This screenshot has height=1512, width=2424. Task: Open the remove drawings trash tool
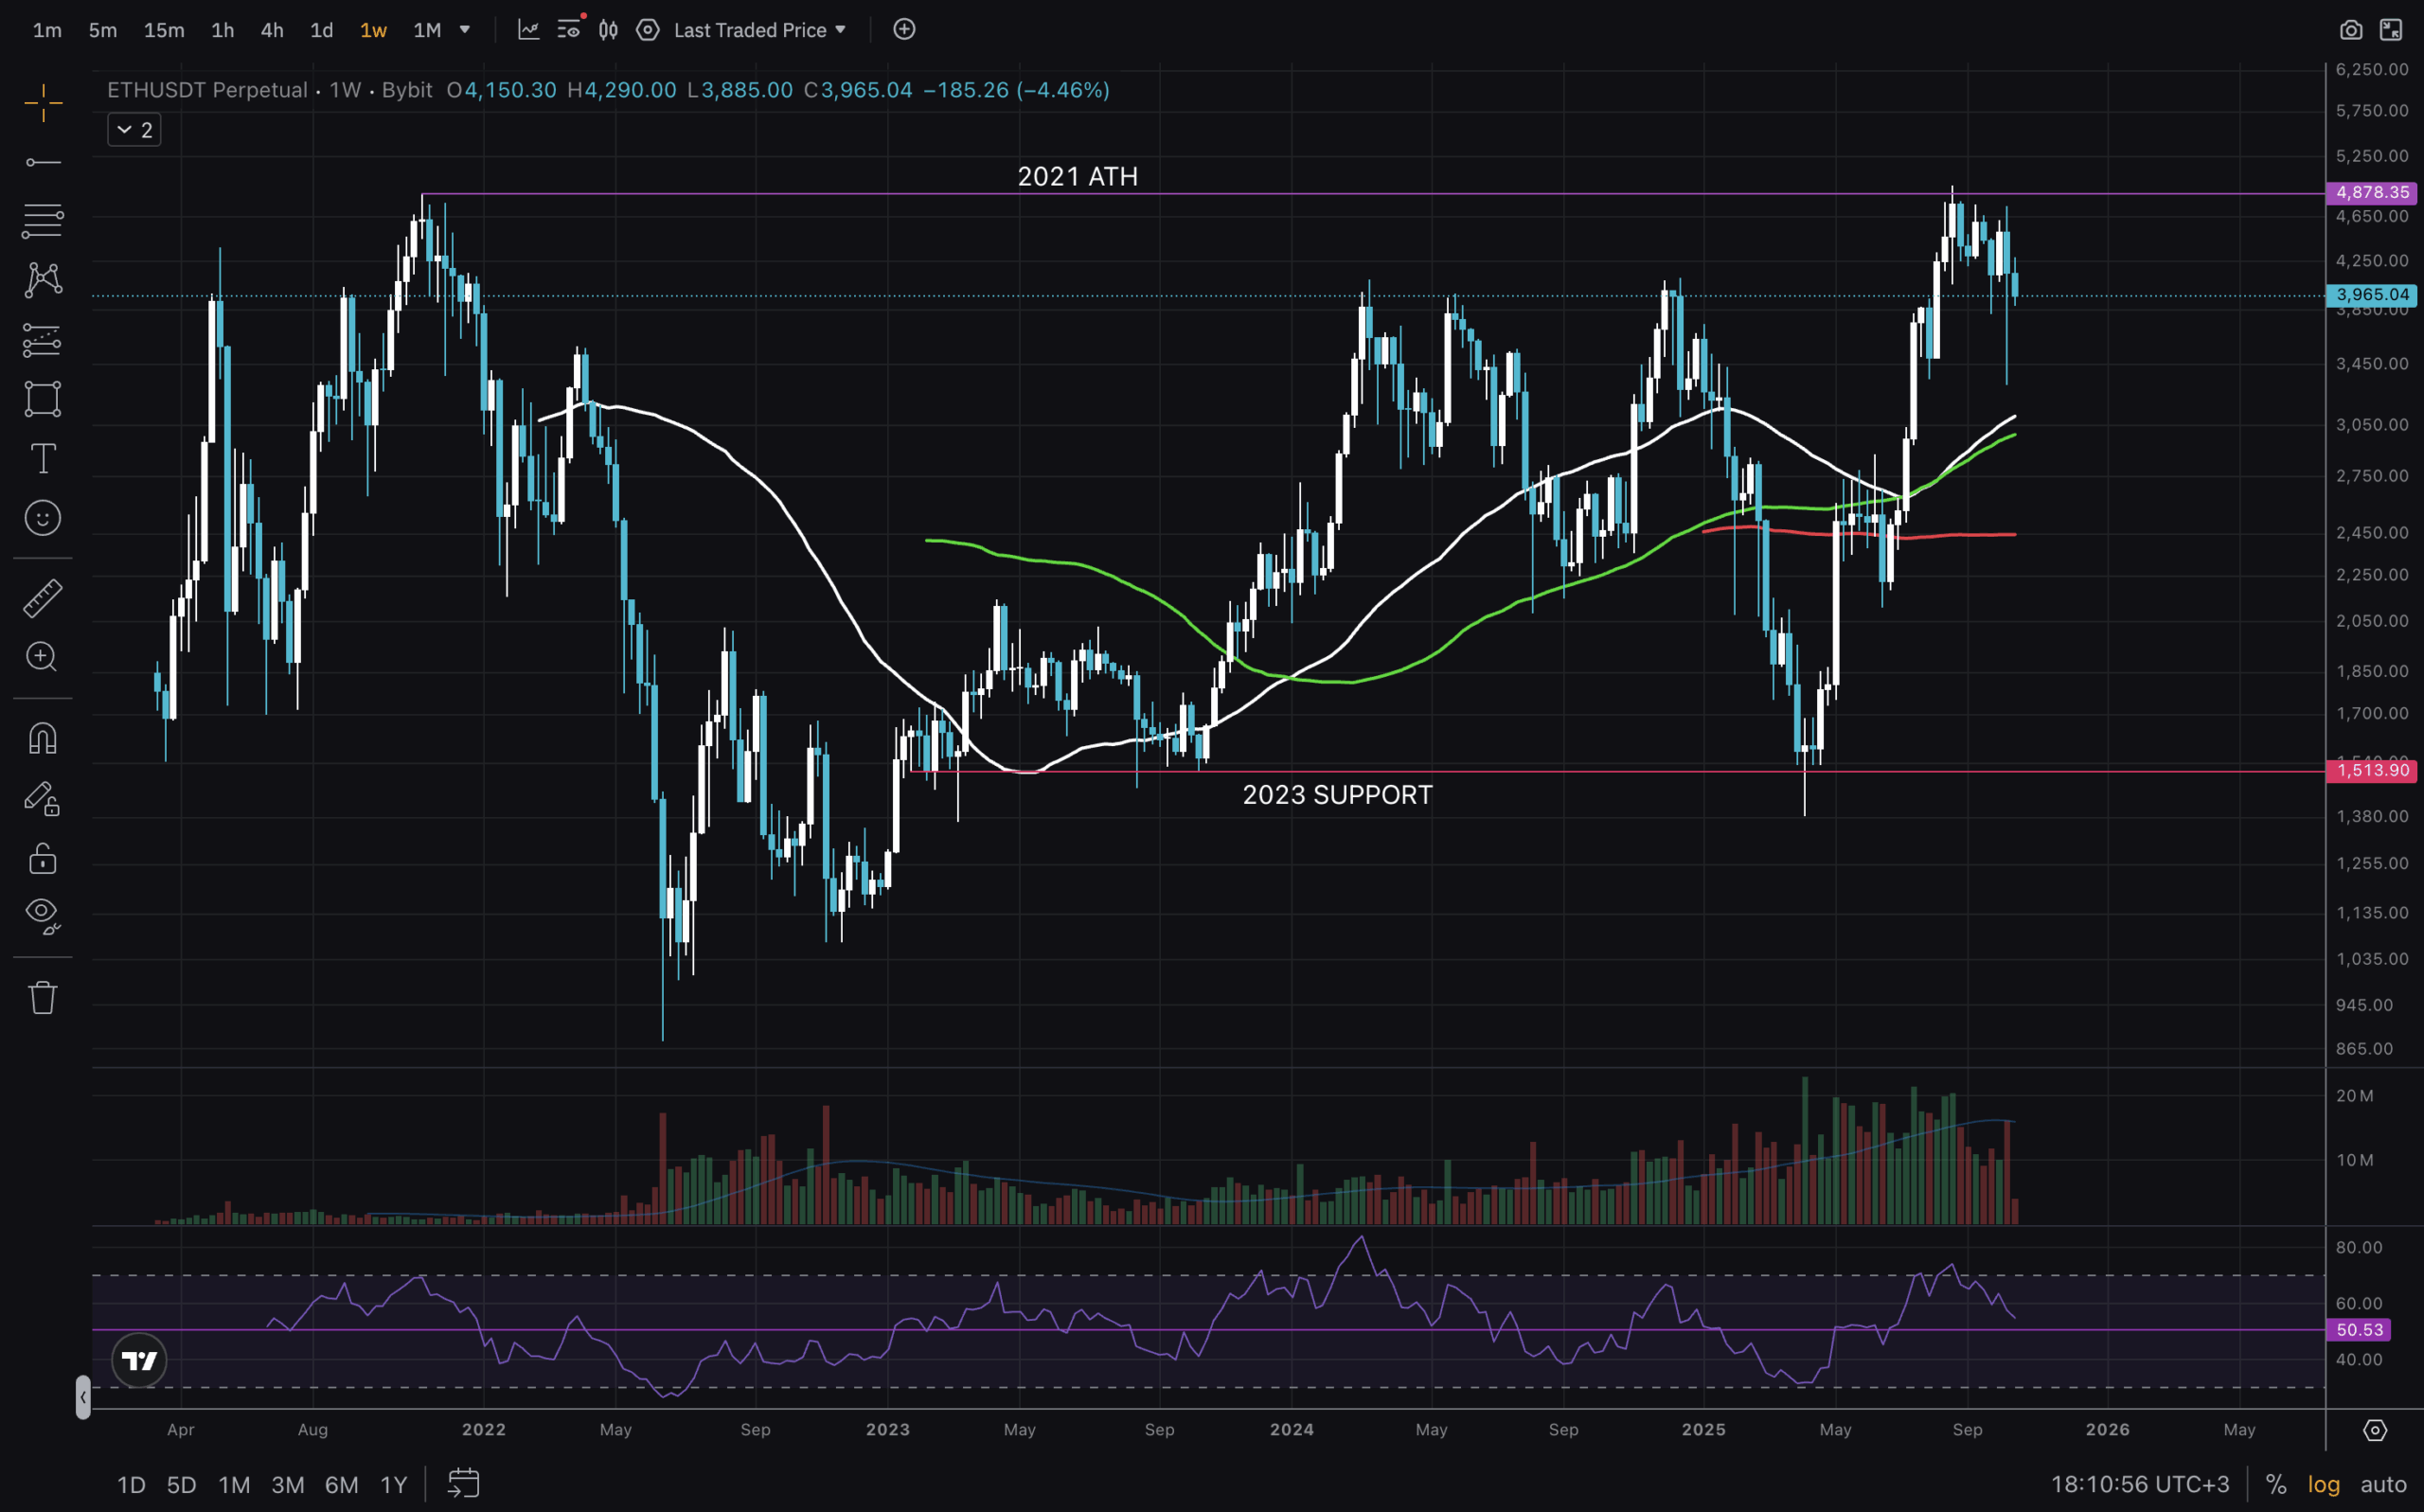pos(42,997)
